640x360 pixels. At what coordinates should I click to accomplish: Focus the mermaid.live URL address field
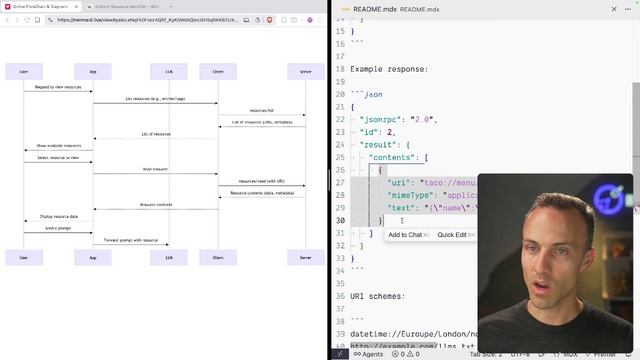(x=147, y=20)
